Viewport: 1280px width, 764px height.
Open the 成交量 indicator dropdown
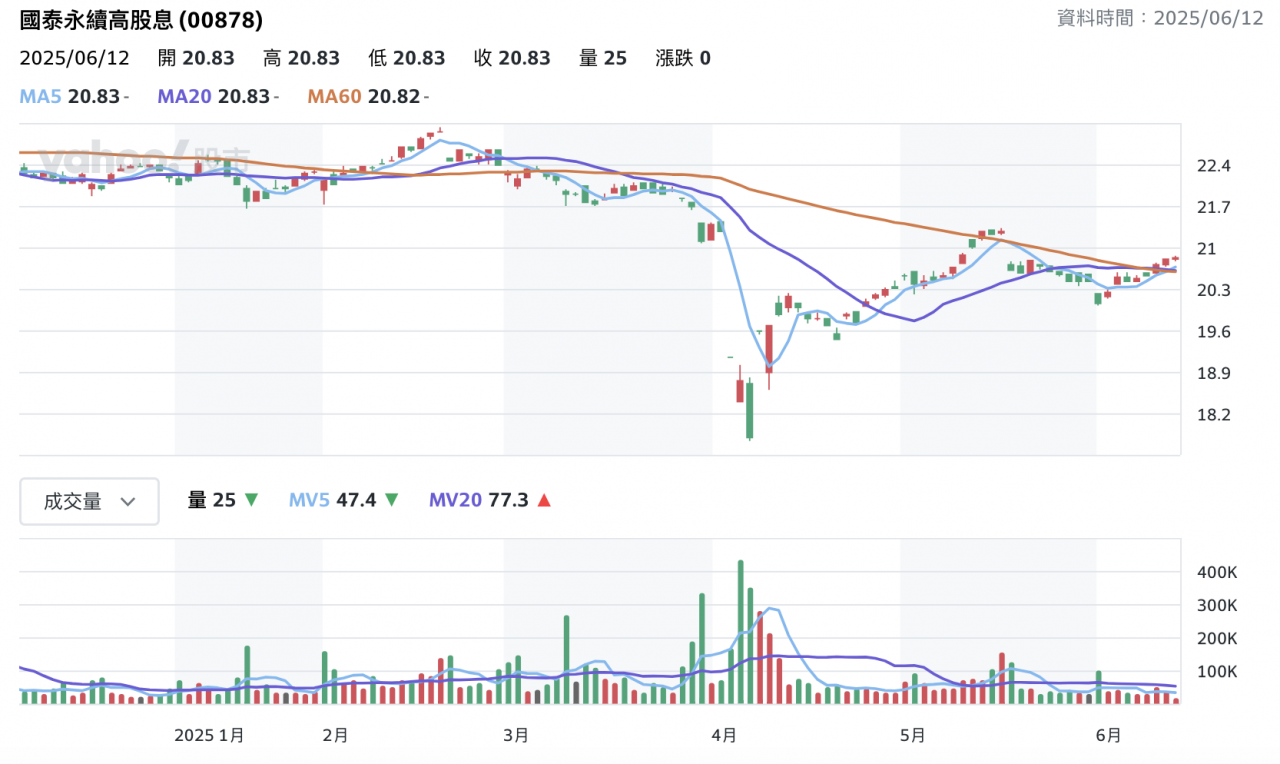[x=90, y=501]
